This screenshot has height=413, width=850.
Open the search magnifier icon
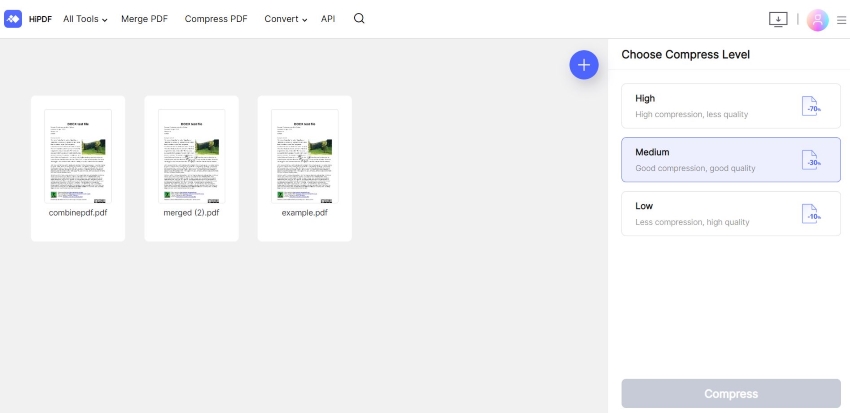359,18
